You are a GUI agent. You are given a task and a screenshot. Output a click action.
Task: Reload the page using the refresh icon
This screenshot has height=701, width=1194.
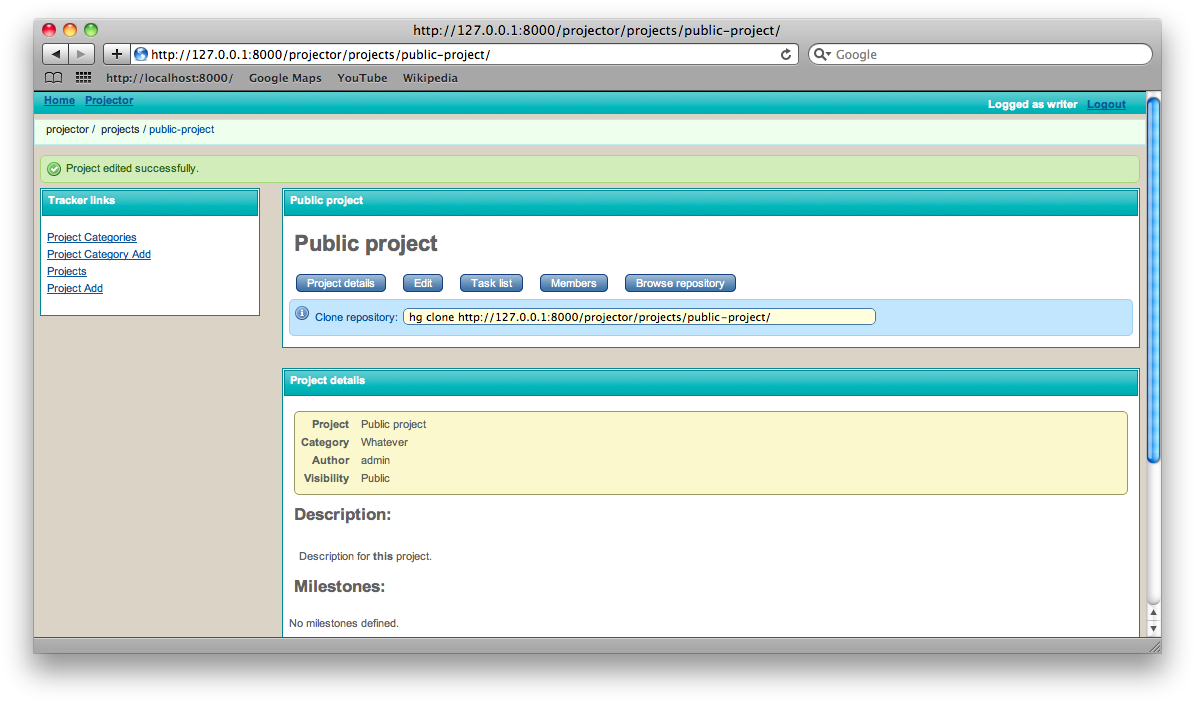786,54
